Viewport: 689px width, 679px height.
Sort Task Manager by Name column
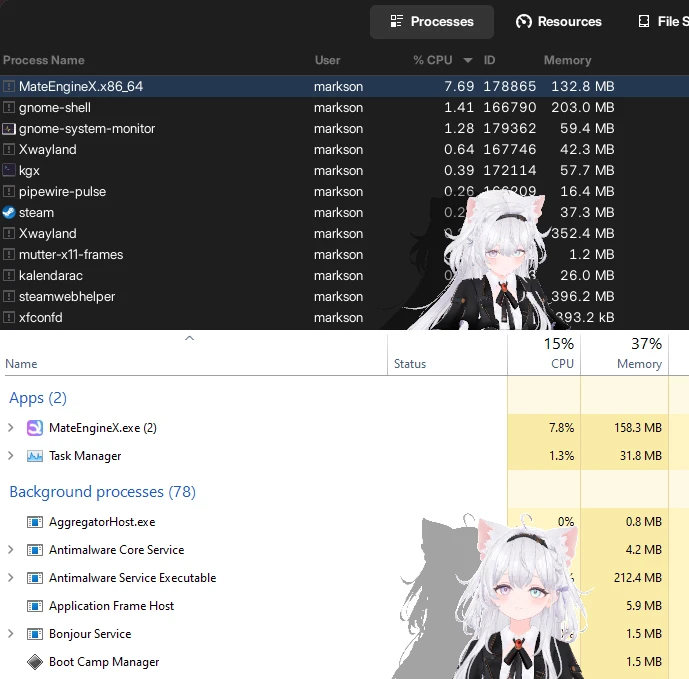[21, 364]
